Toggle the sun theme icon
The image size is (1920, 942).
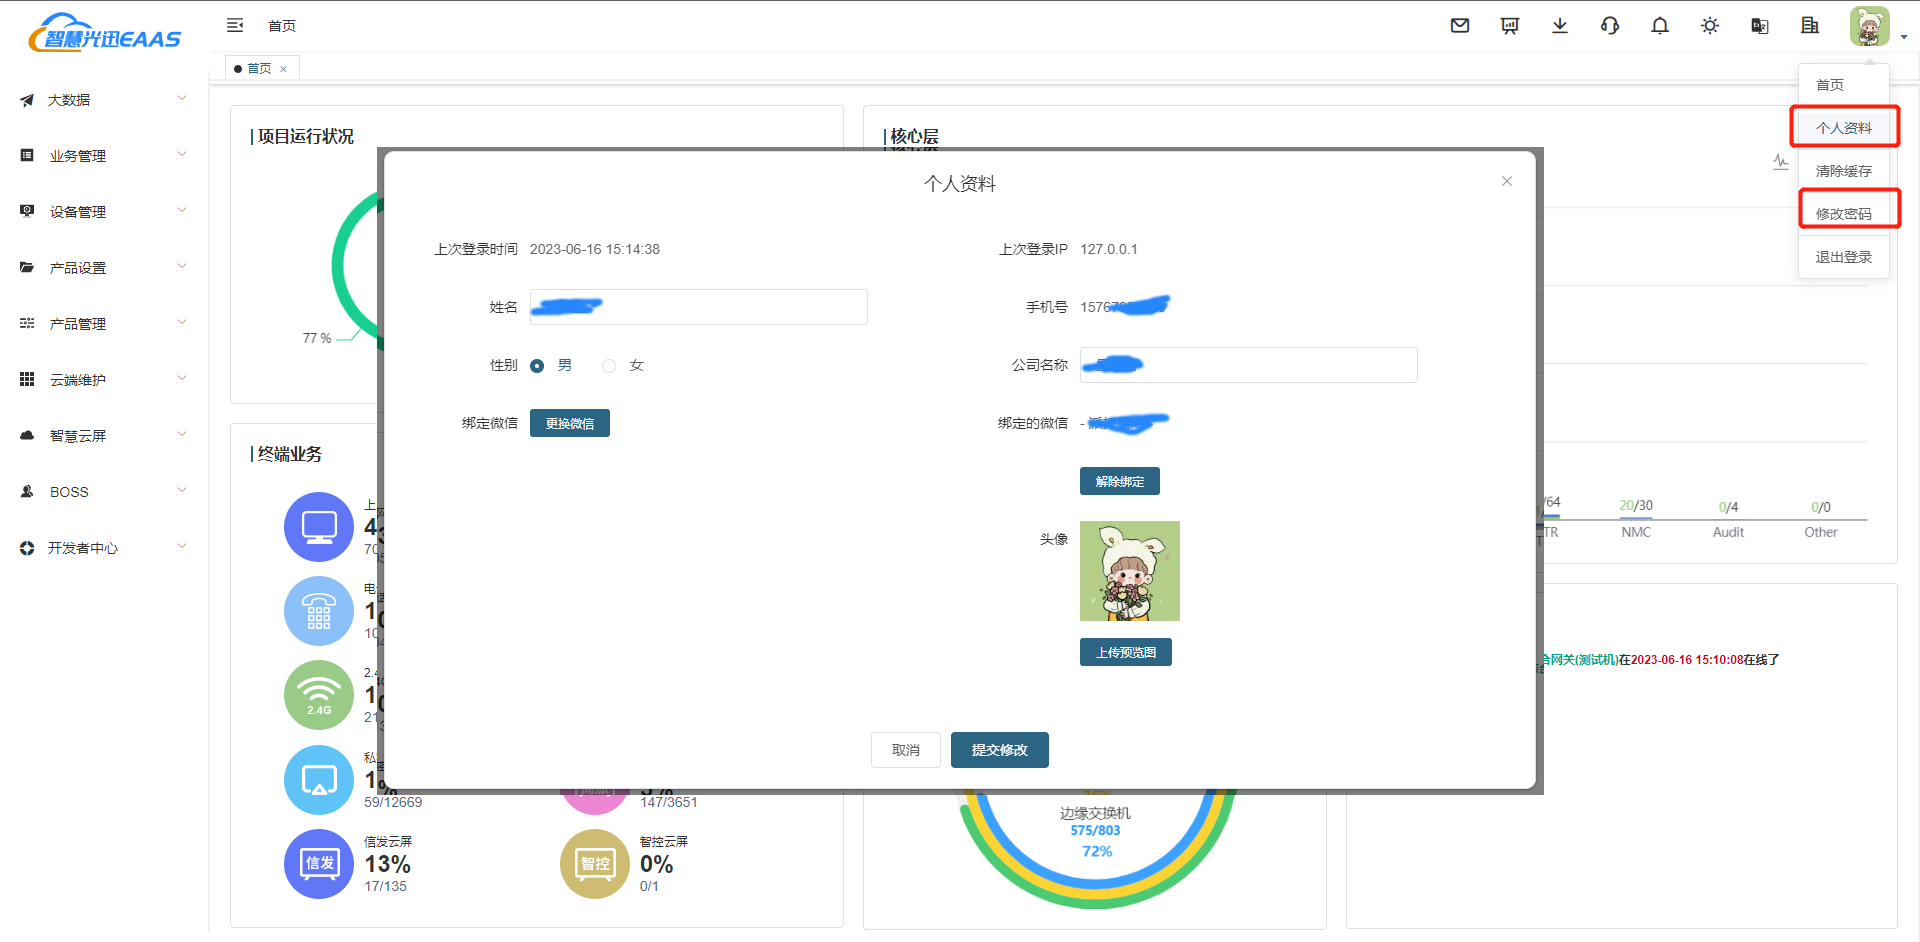pyautogui.click(x=1710, y=26)
